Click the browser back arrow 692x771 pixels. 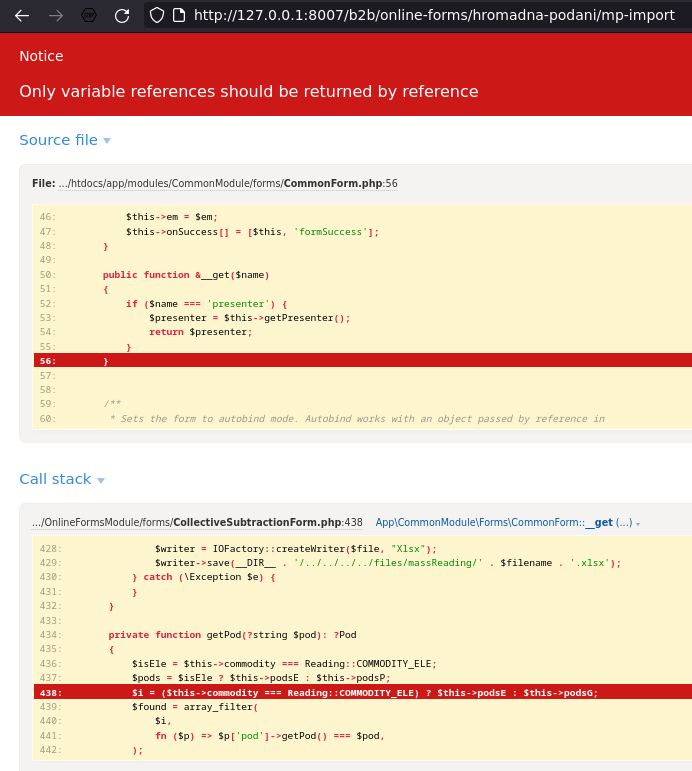22,15
